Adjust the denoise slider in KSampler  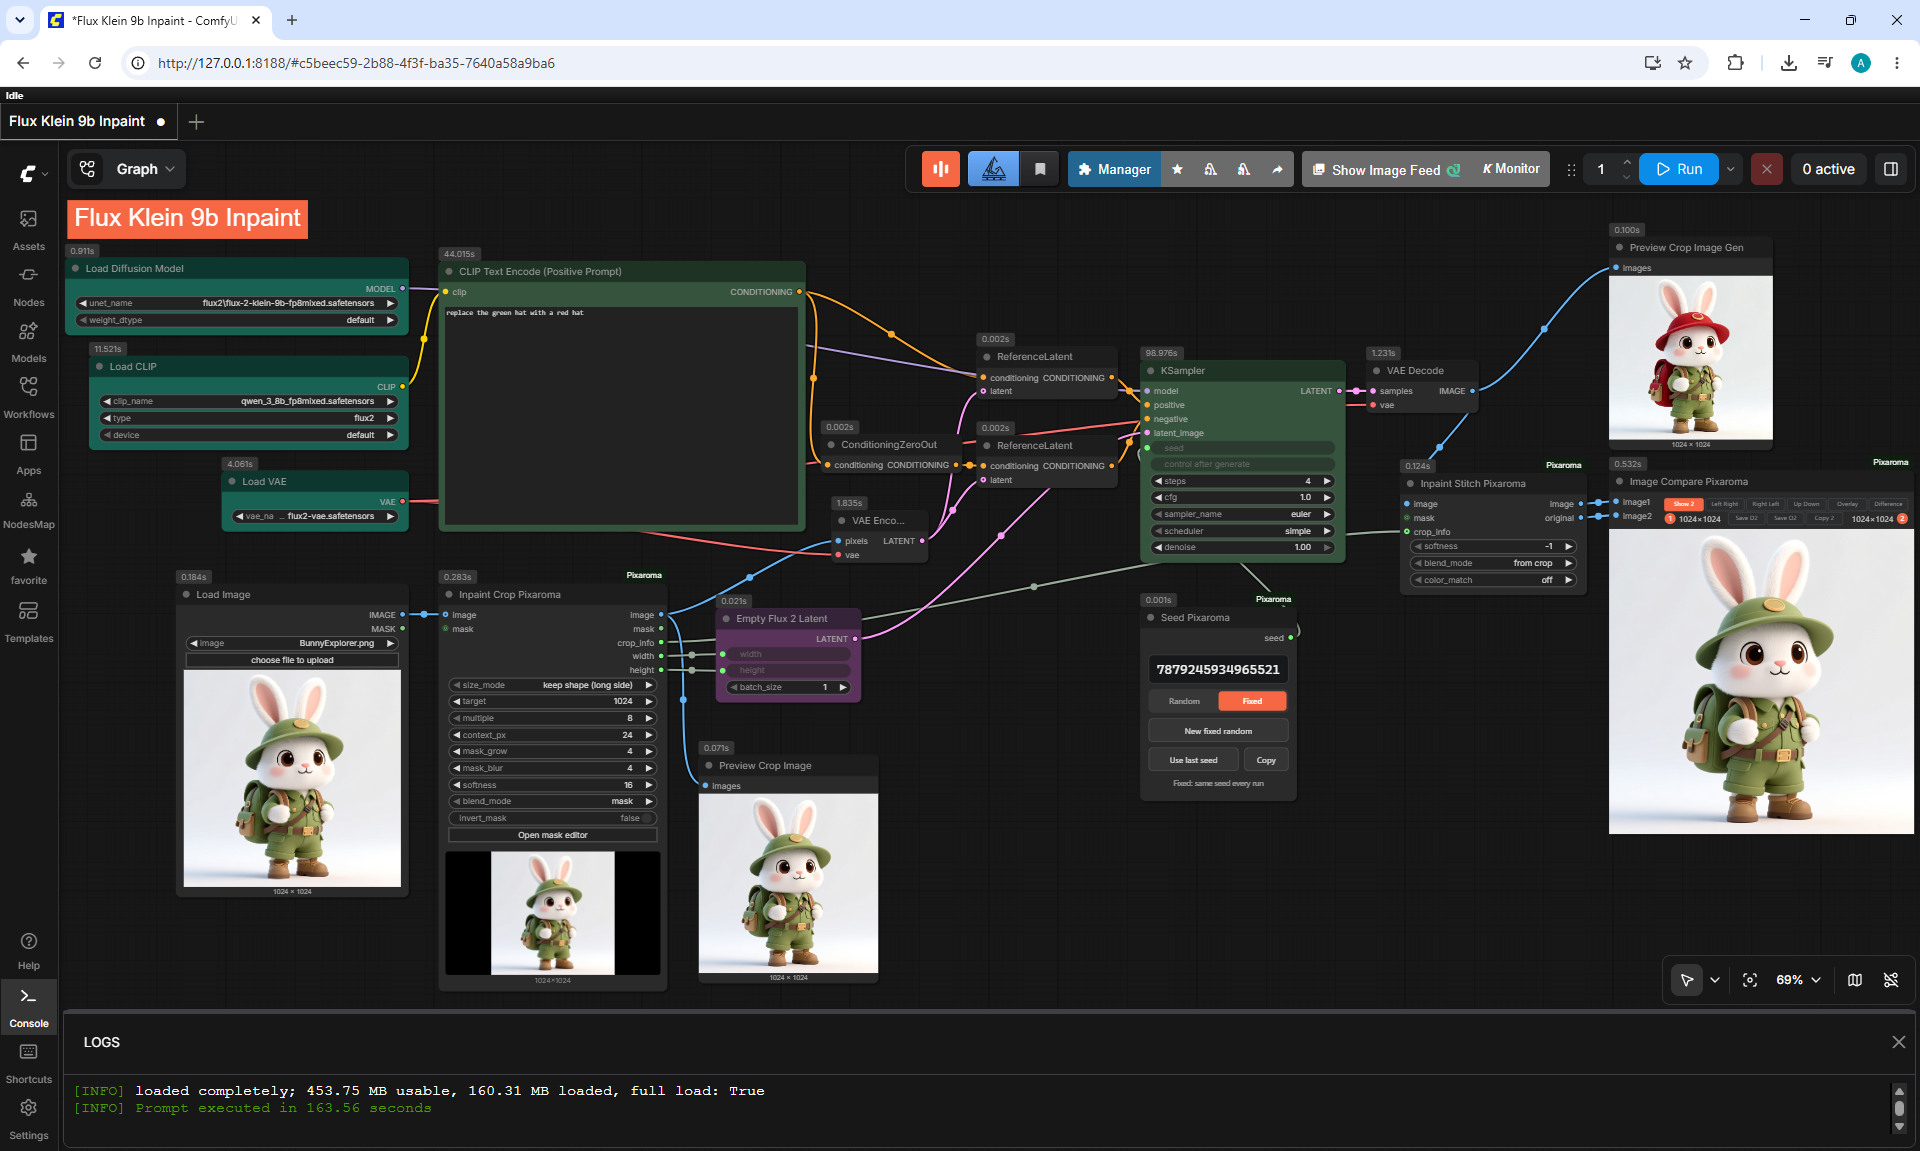[x=1243, y=547]
